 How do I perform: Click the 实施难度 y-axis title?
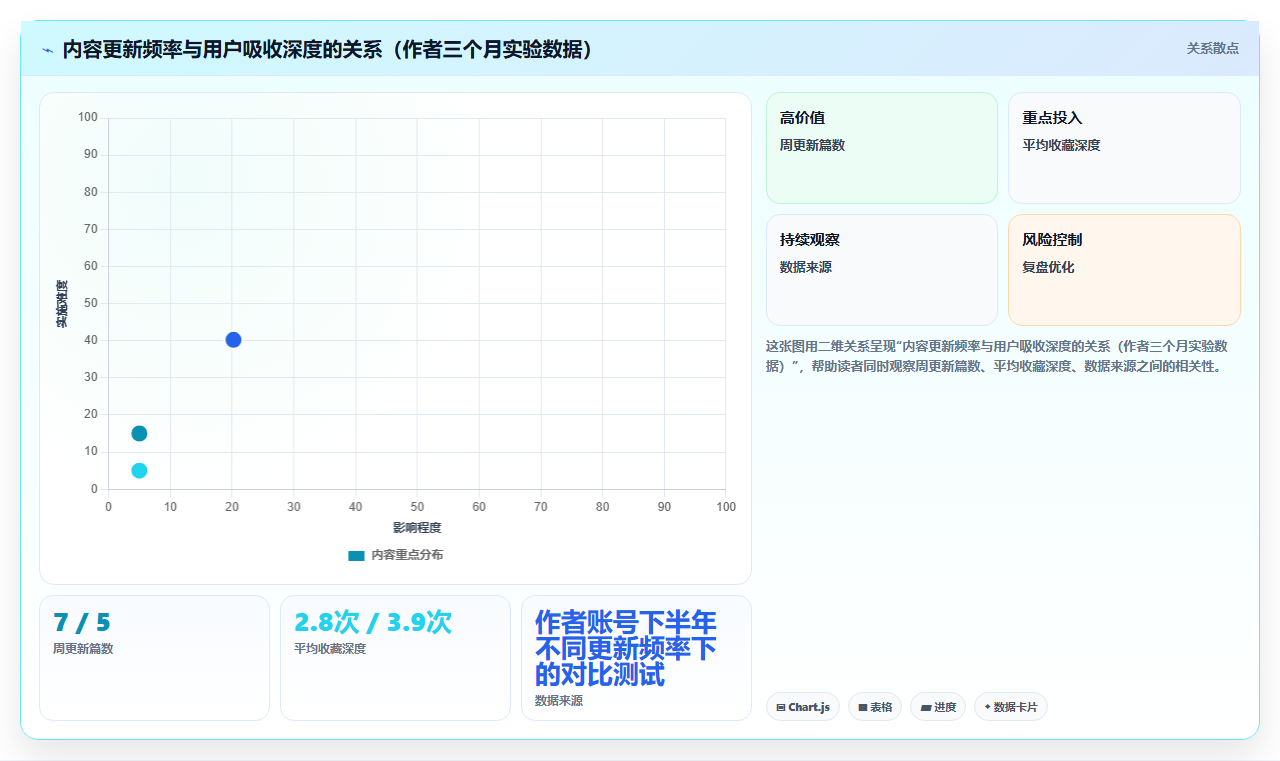(x=62, y=304)
